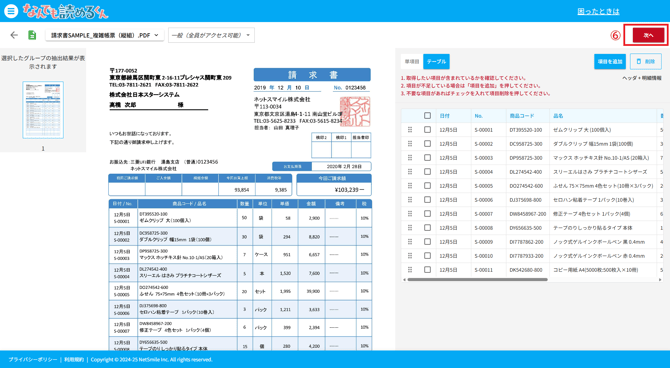This screenshot has width=670, height=368.
Task: Check the row S-00005 checkbox
Action: click(427, 185)
